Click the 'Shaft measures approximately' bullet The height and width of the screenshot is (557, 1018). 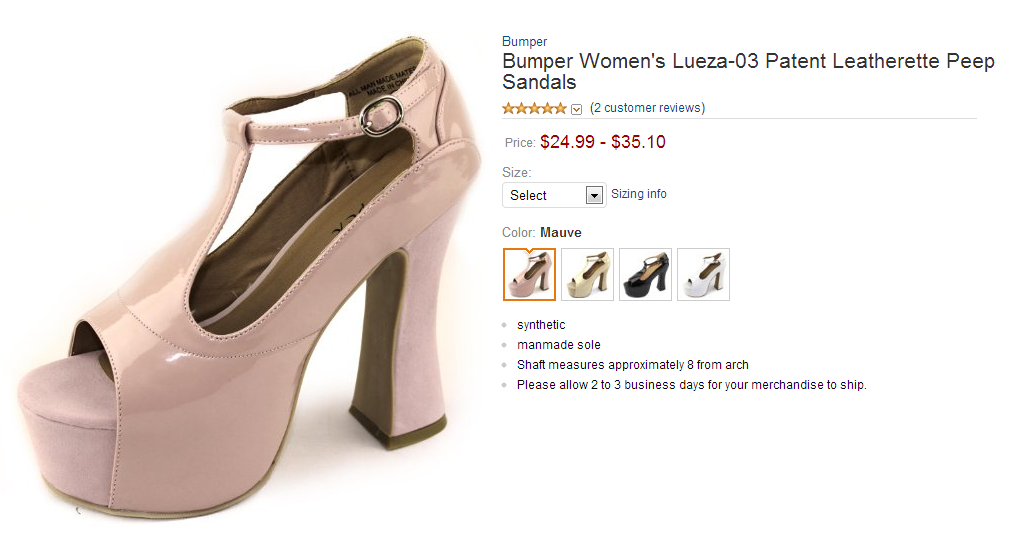point(632,365)
